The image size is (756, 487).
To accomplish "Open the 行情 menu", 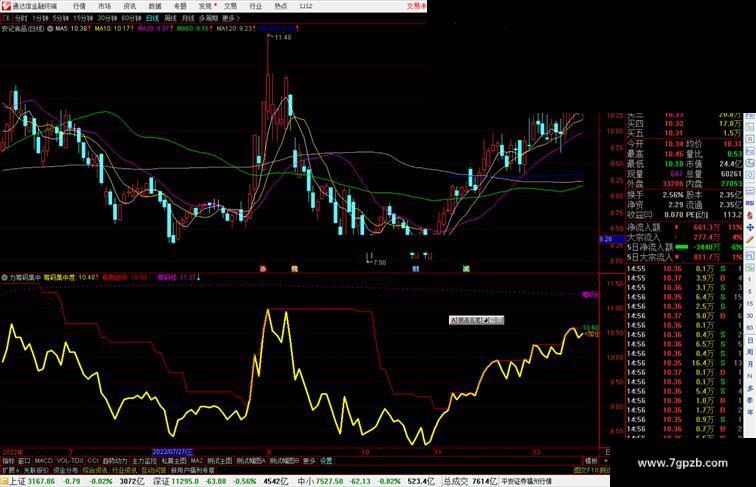I will pyautogui.click(x=79, y=6).
